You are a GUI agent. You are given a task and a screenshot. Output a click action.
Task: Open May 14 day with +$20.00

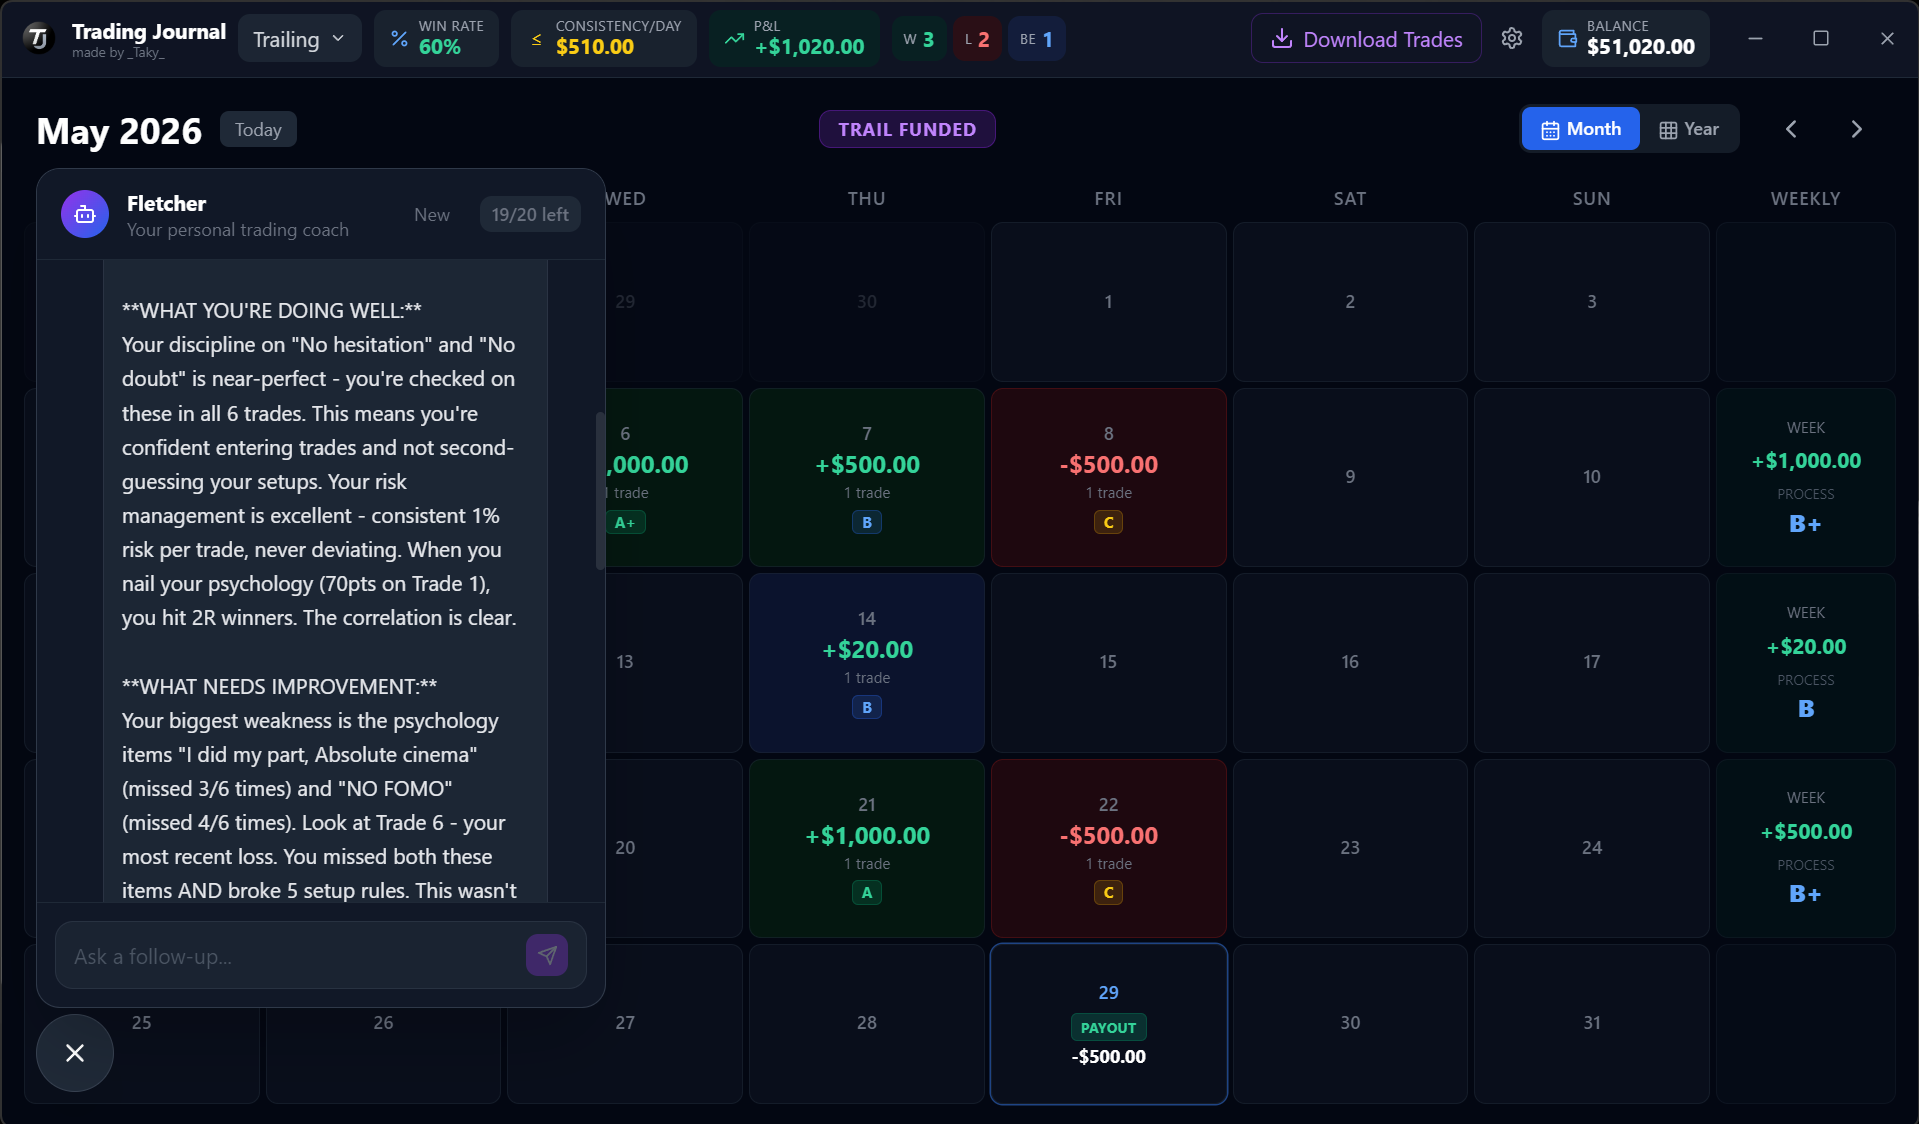click(866, 662)
